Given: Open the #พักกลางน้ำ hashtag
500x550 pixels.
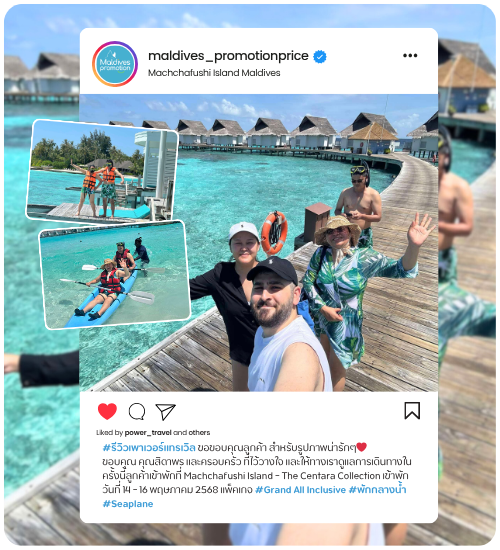Looking at the screenshot, I should pos(377,490).
